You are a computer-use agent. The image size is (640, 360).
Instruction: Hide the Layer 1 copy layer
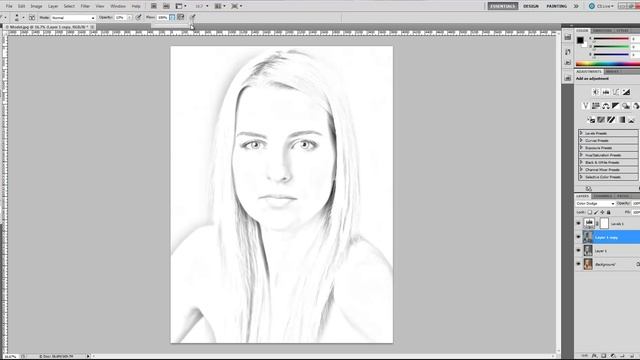[578, 237]
